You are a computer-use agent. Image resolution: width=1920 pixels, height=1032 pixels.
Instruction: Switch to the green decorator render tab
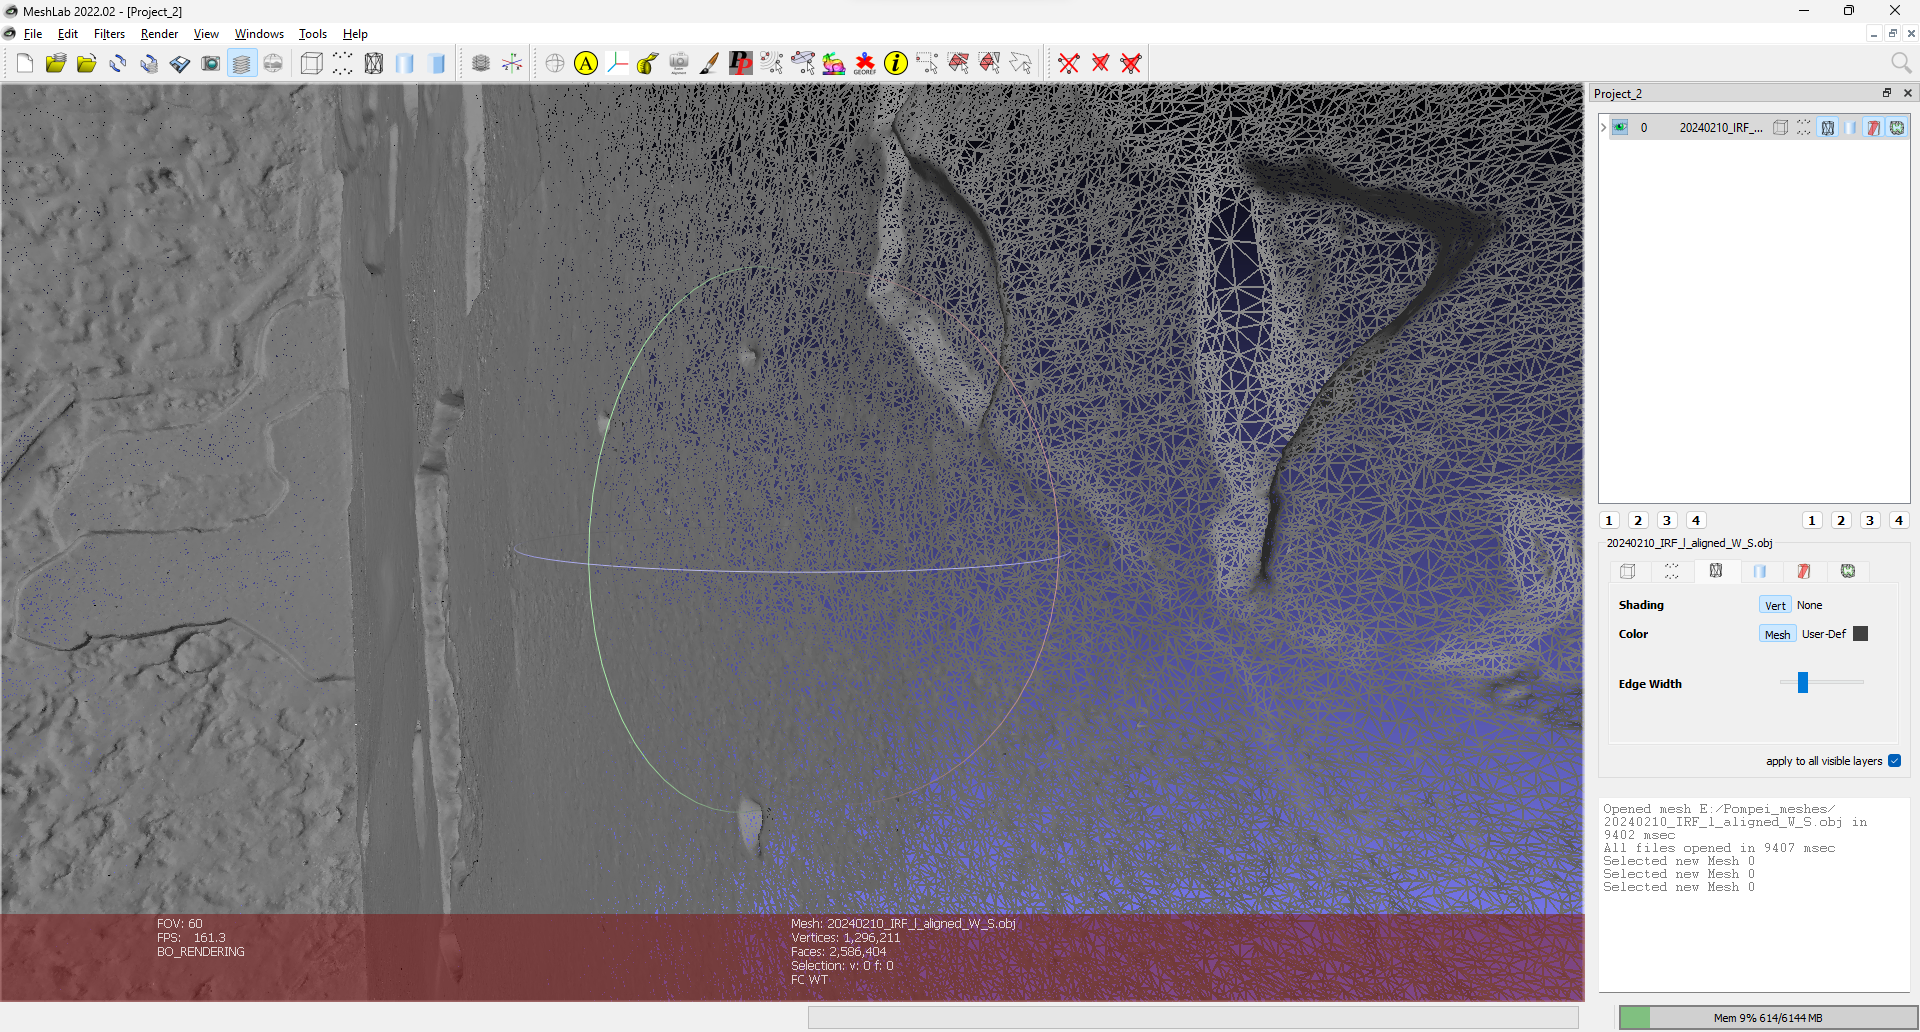(x=1848, y=571)
